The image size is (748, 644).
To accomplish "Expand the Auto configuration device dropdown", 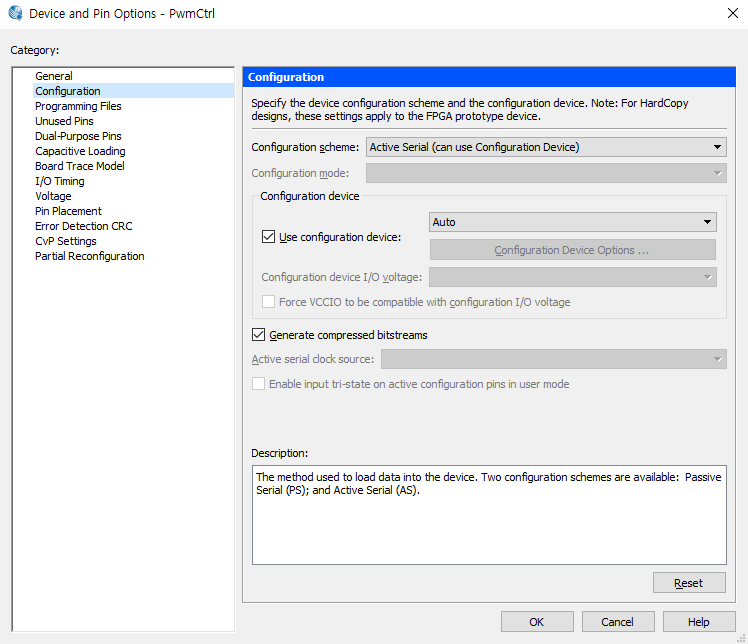I will pos(572,222).
